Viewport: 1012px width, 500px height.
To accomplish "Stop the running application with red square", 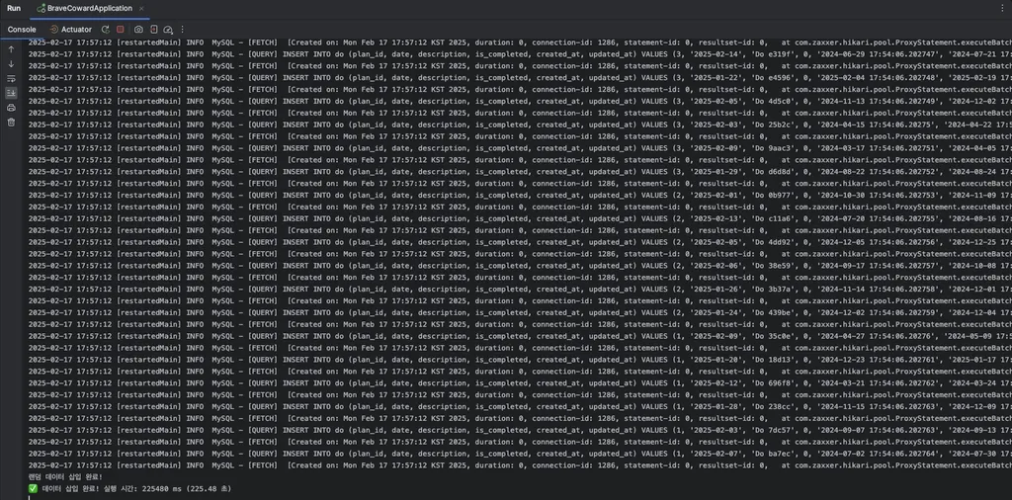I will (121, 30).
